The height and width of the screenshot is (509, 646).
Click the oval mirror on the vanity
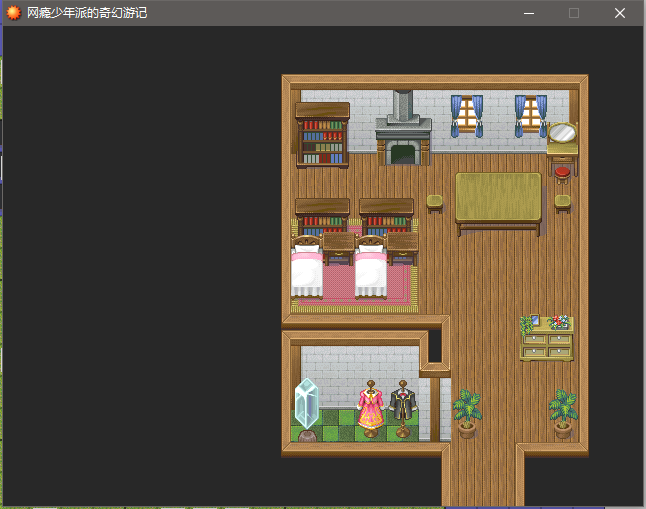[562, 133]
